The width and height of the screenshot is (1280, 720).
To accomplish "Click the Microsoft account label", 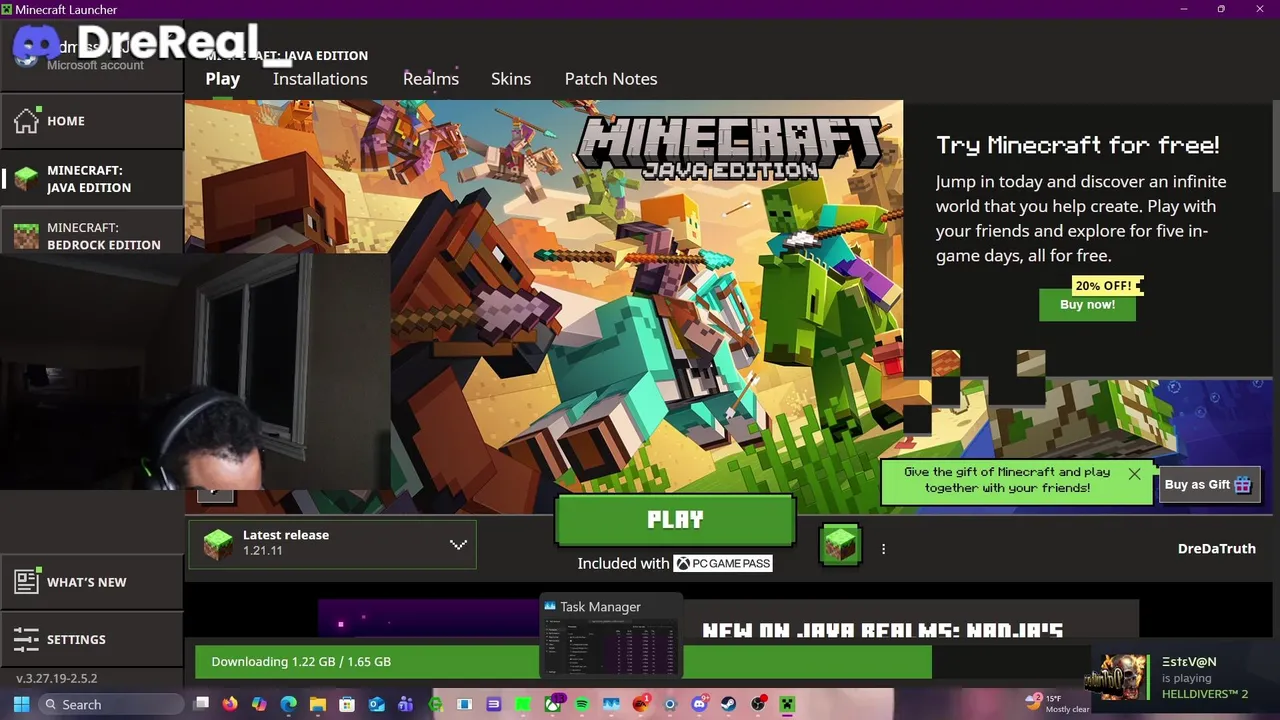I will coord(95,66).
